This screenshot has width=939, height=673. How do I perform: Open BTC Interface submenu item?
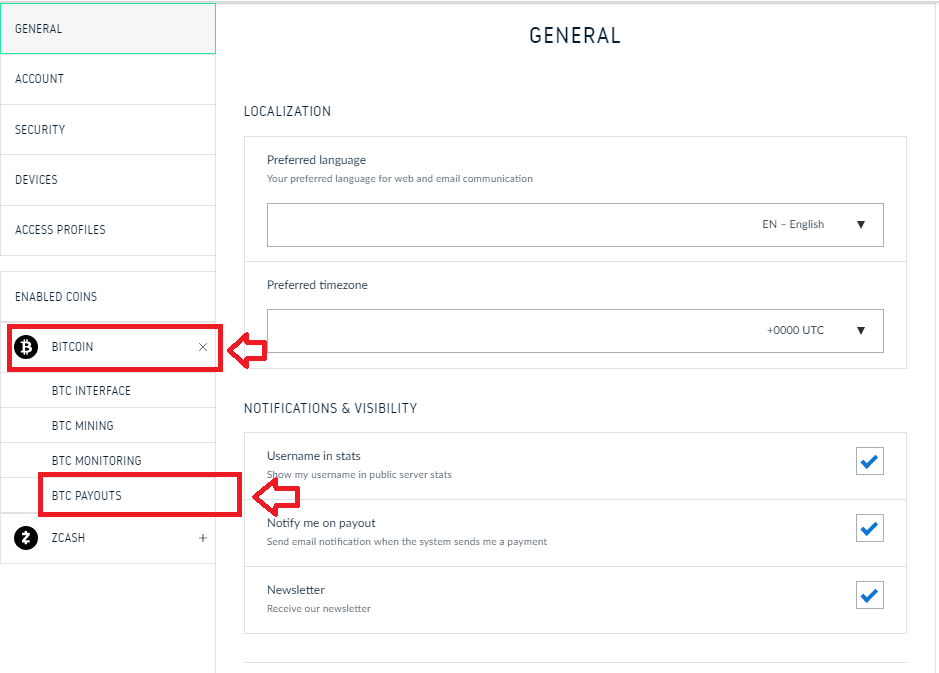coord(91,391)
